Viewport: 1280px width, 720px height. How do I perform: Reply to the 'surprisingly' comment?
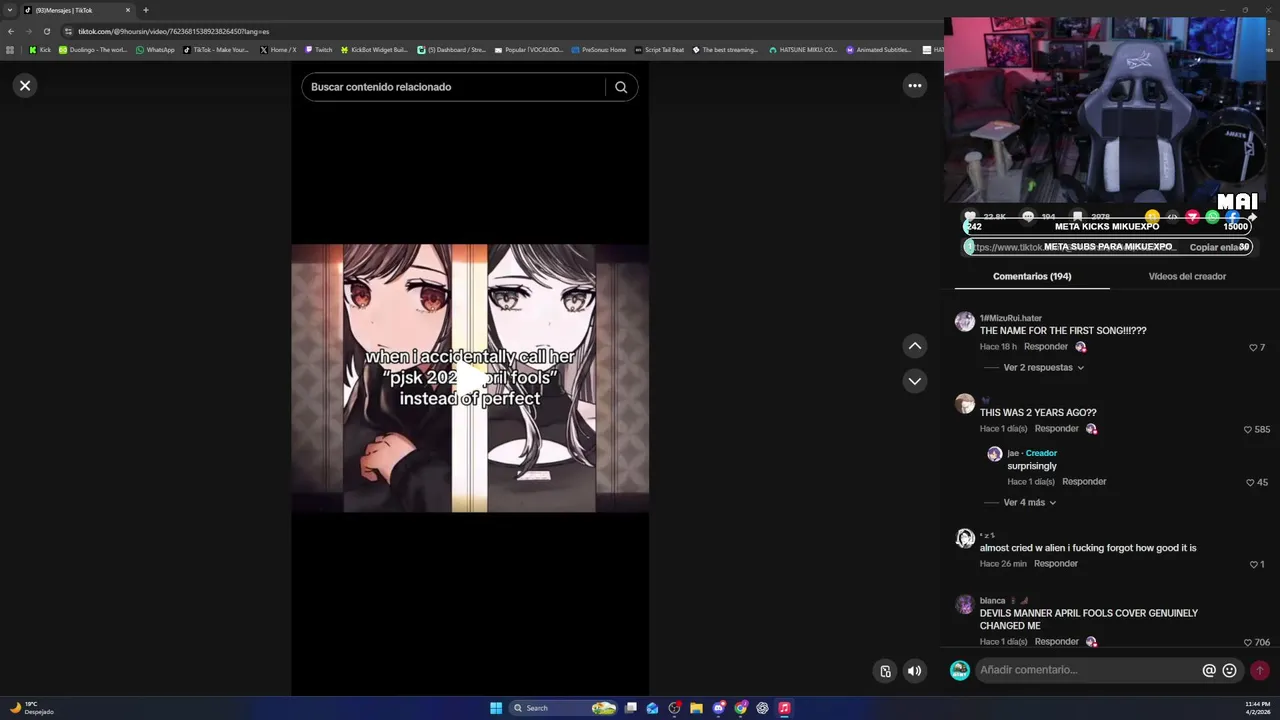click(x=1084, y=482)
